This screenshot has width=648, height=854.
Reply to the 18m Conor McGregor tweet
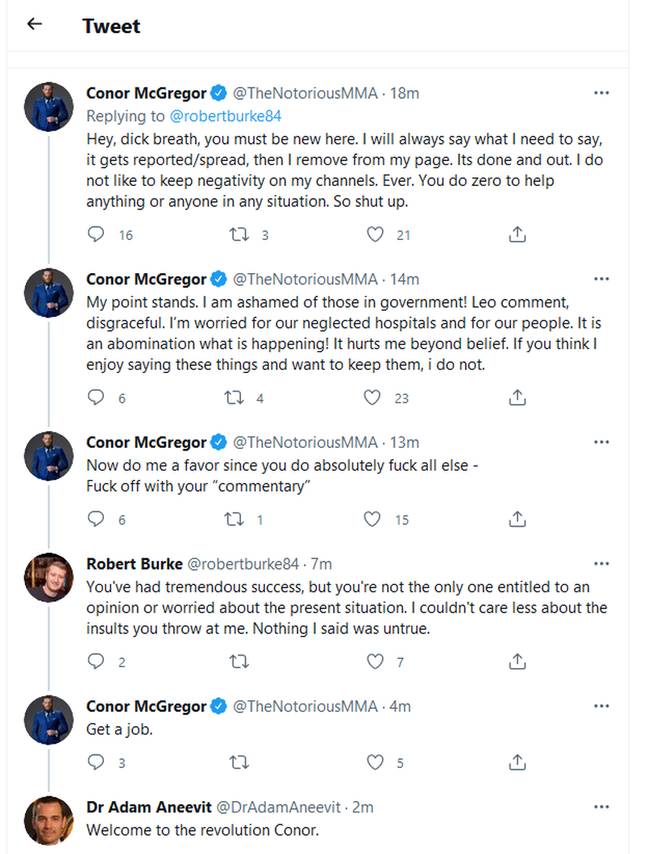coord(96,234)
